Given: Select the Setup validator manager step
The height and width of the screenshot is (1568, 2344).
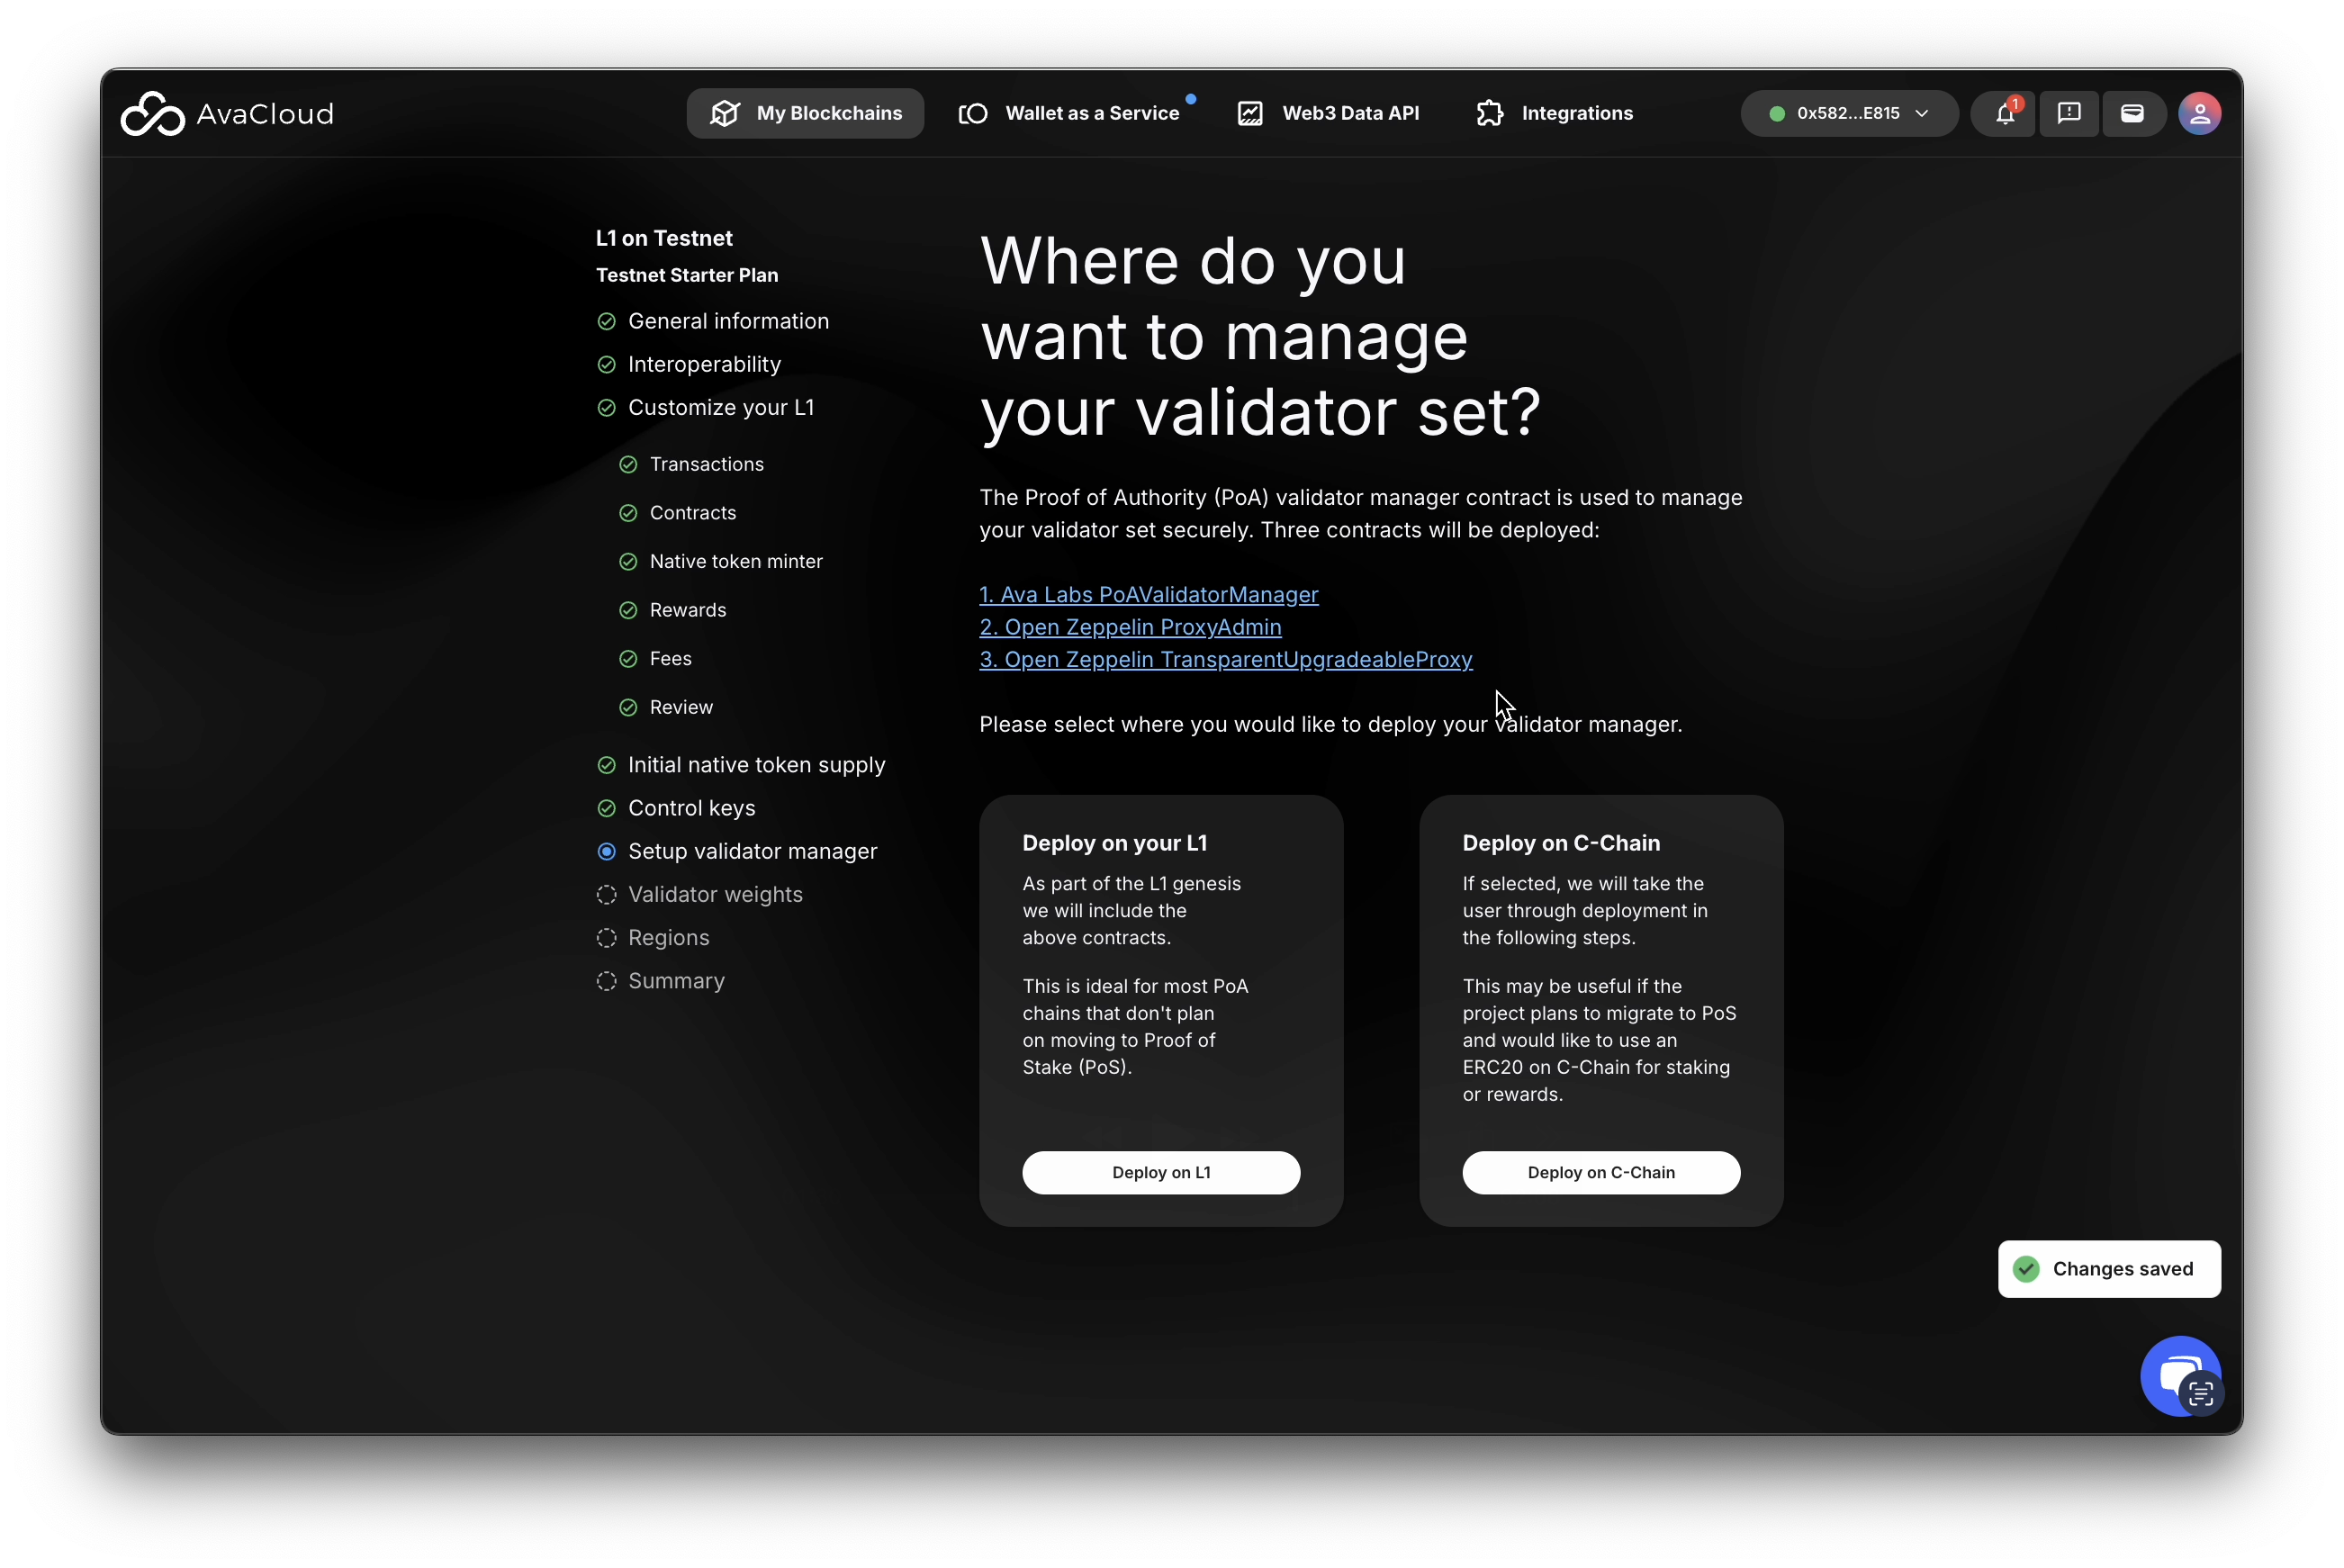Looking at the screenshot, I should pos(751,851).
